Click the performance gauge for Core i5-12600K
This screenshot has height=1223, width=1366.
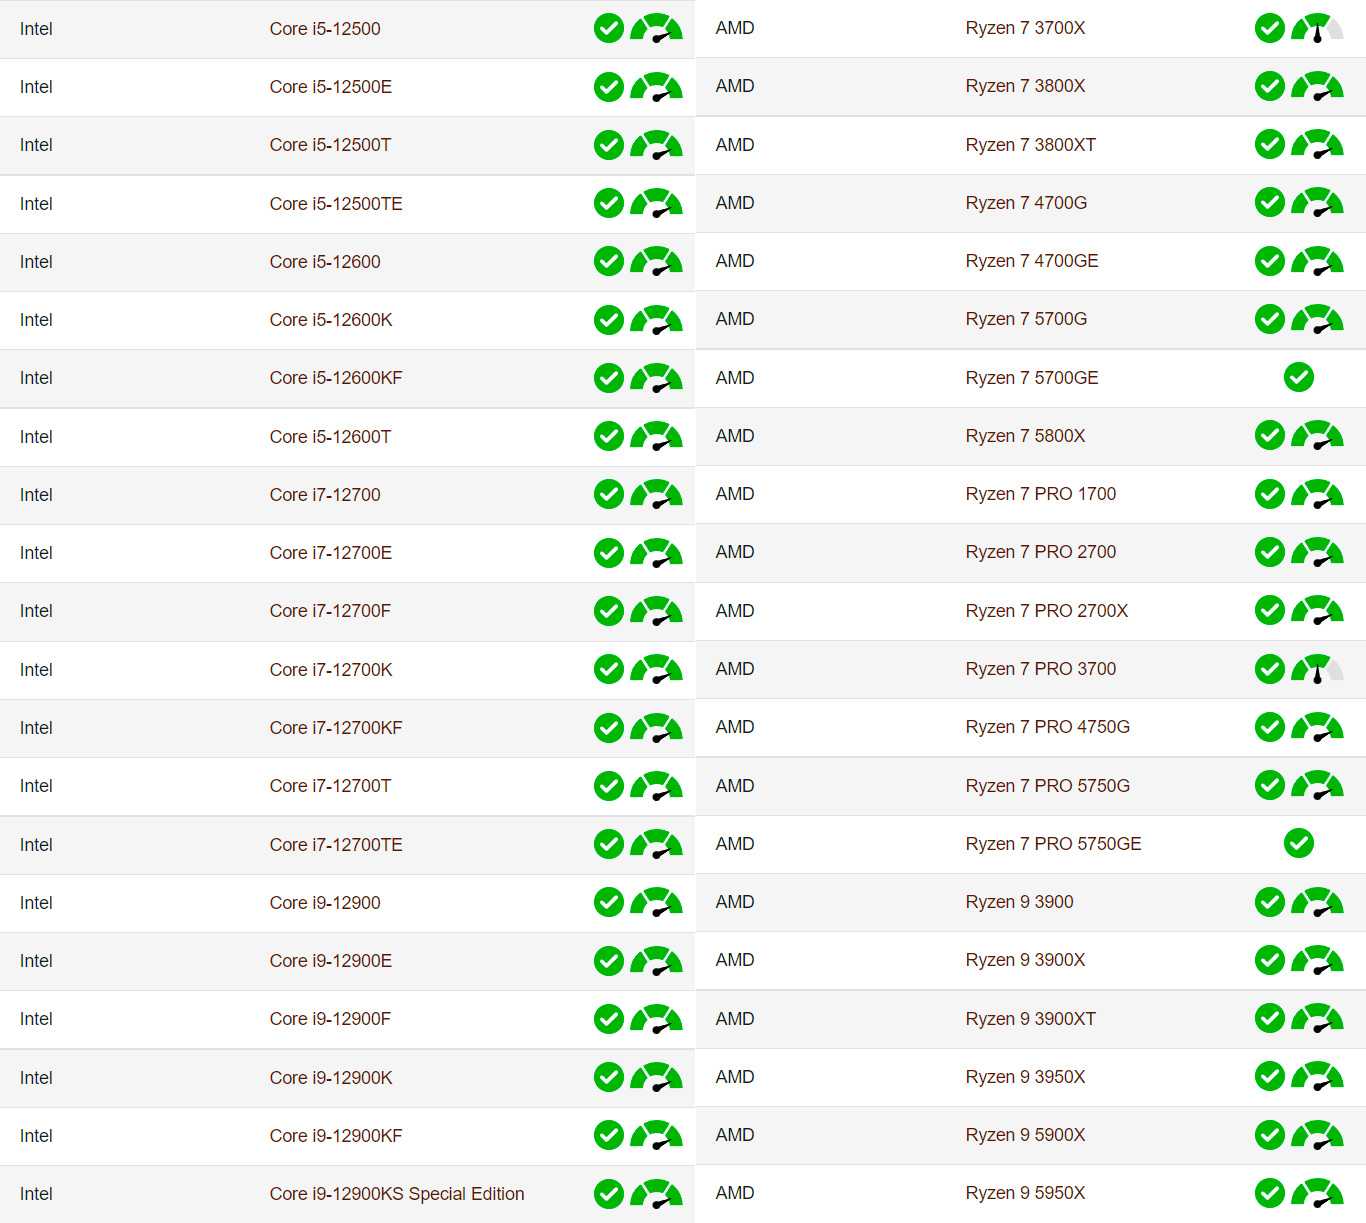click(x=656, y=320)
